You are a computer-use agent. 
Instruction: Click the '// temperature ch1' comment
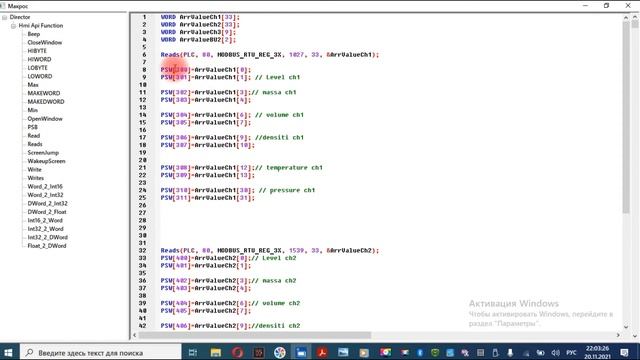(x=289, y=168)
